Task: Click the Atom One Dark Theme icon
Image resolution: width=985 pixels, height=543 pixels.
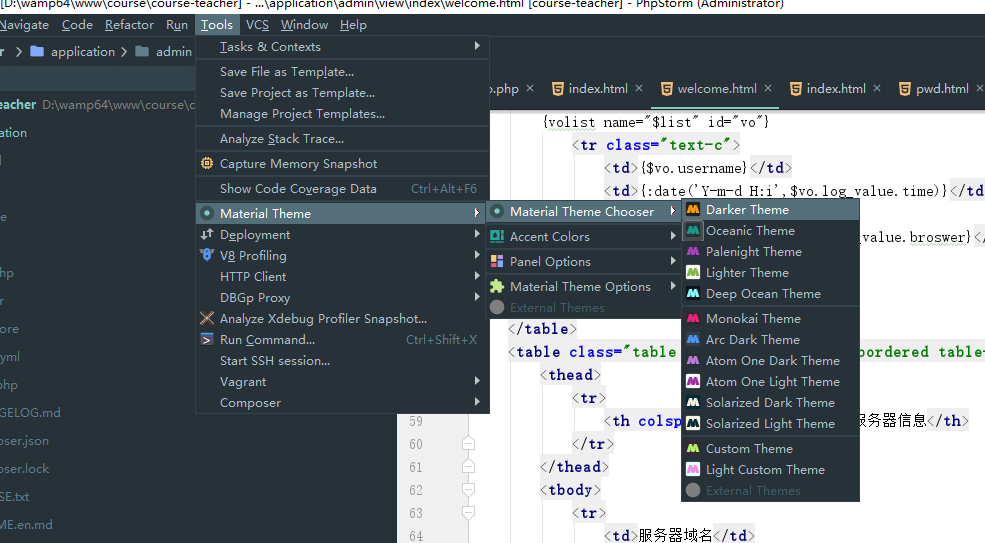Action: click(x=693, y=361)
